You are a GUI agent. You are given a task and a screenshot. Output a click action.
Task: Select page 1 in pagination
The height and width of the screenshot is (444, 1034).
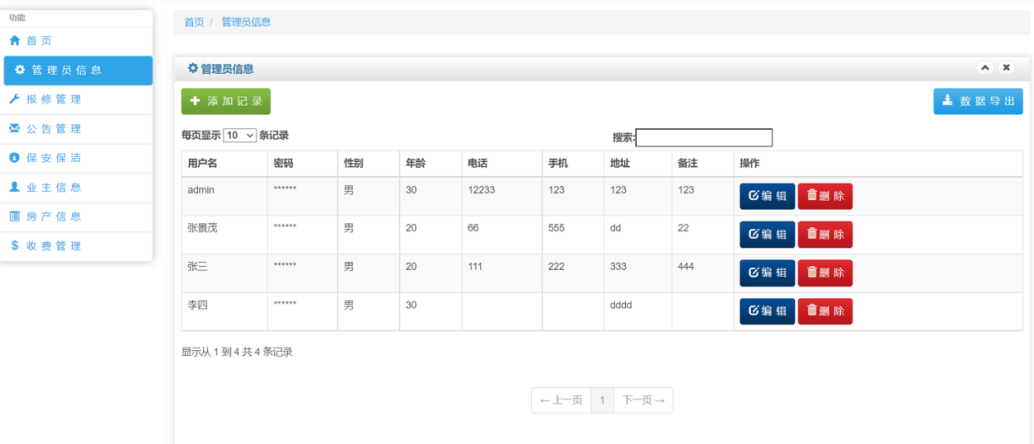click(602, 400)
